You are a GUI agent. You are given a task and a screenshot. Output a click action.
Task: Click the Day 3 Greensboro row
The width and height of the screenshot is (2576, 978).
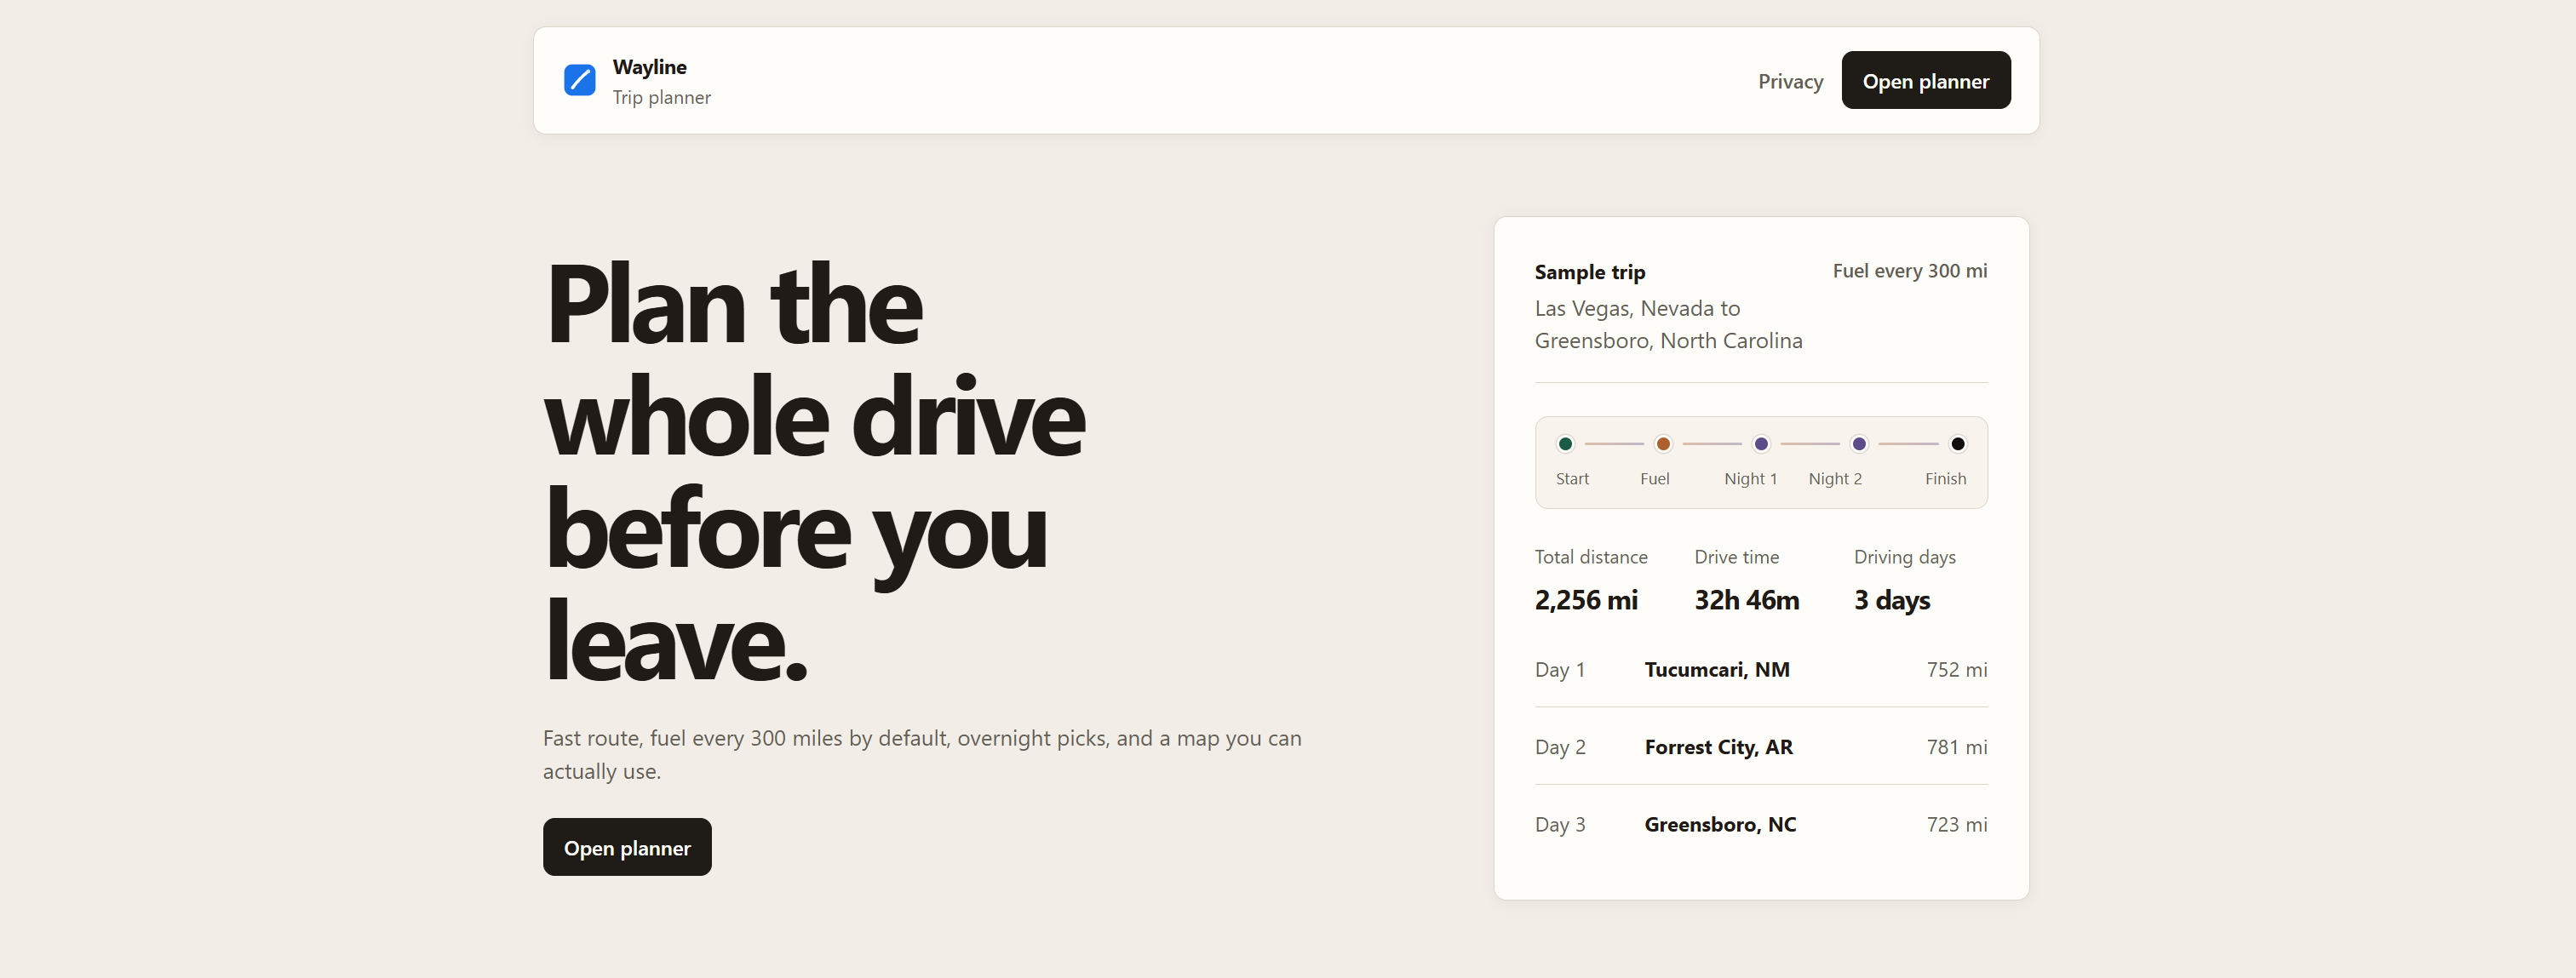[1760, 824]
